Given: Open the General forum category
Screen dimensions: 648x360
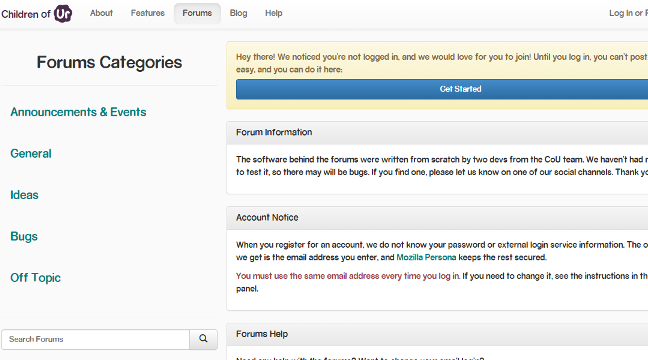Looking at the screenshot, I should coord(31,154).
